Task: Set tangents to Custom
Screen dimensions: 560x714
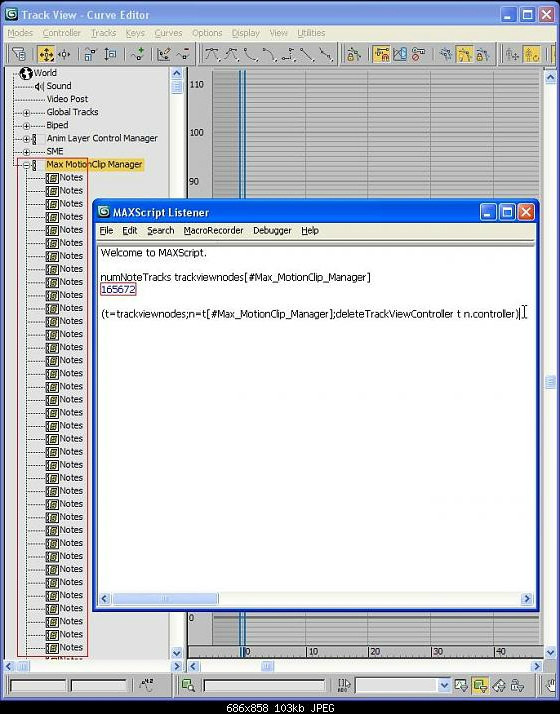Action: [231, 55]
